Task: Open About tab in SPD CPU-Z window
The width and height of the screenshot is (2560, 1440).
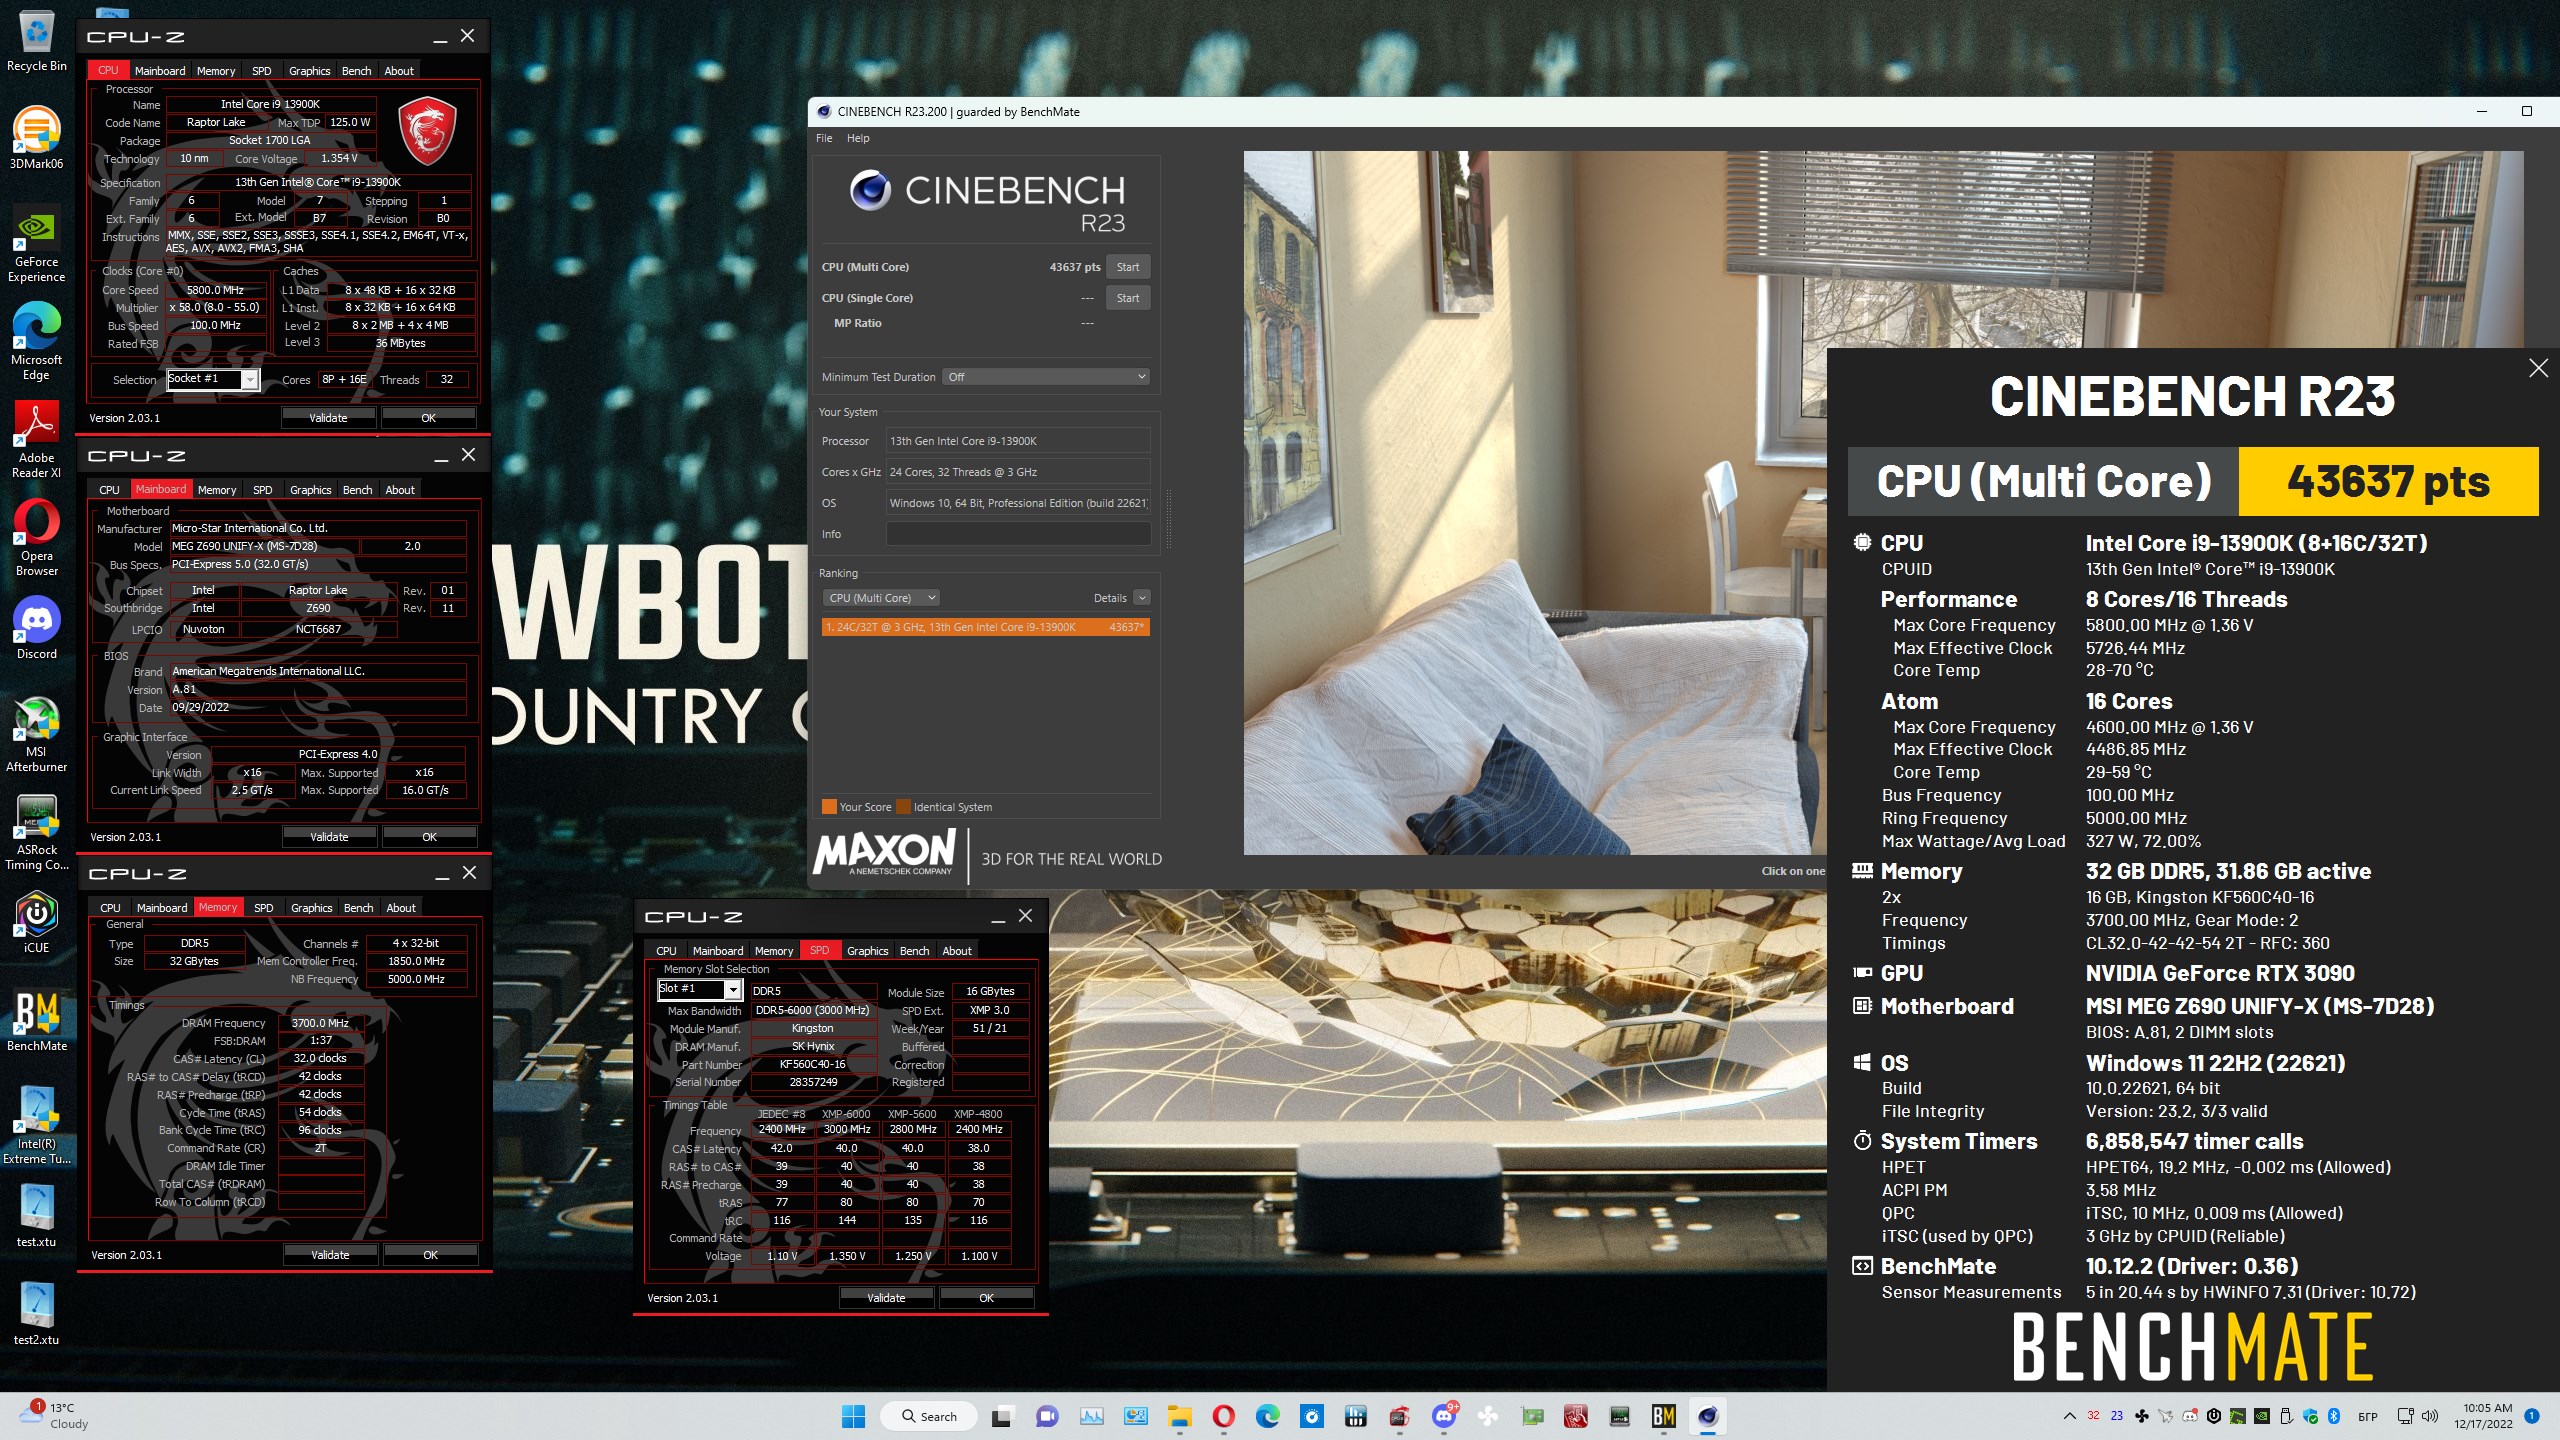Action: [956, 951]
